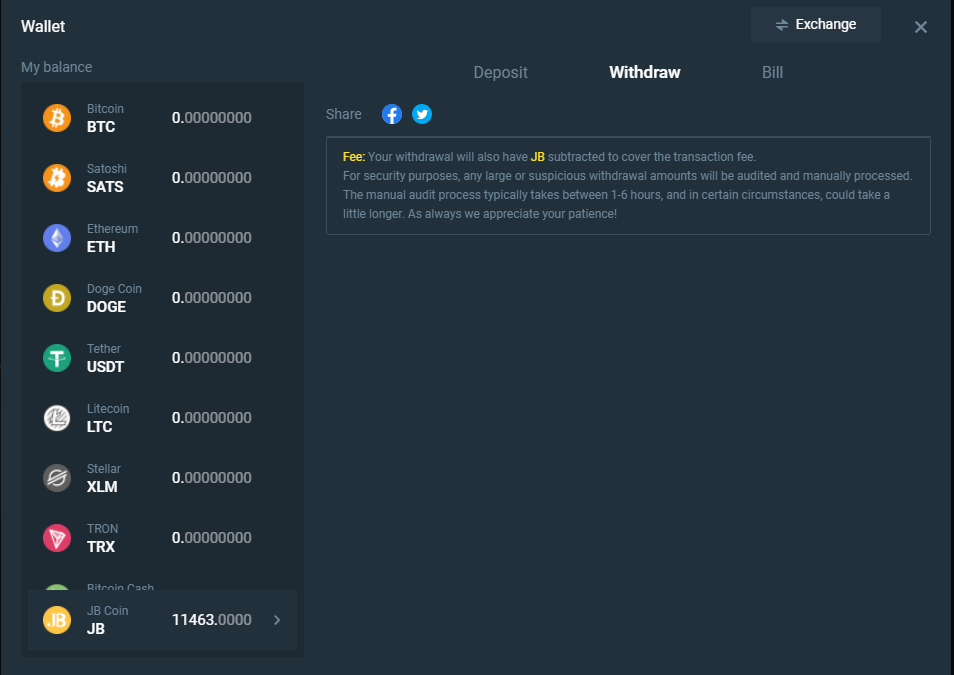Screen dimensions: 954x675
Task: Switch to the Deposit tab
Action: [x=500, y=72]
